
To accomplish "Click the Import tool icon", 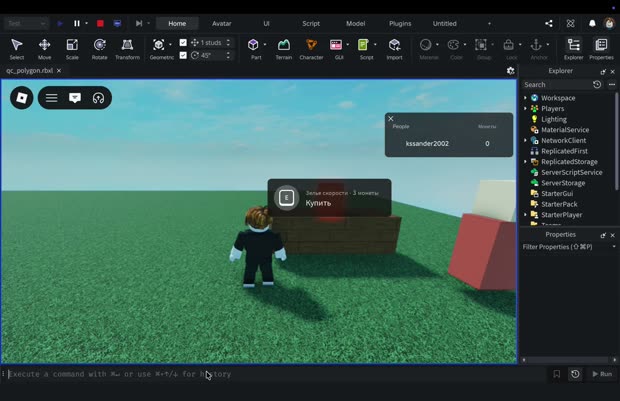I will (394, 49).
